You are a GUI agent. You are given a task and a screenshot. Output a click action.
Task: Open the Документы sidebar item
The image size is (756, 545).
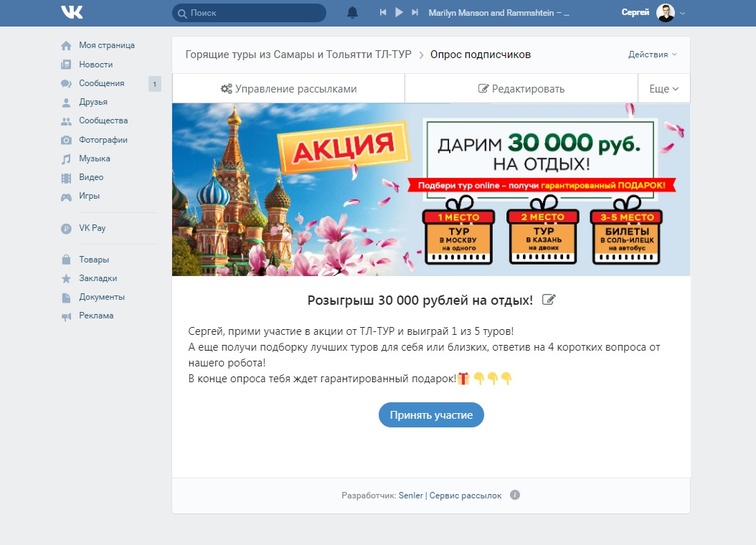[102, 297]
